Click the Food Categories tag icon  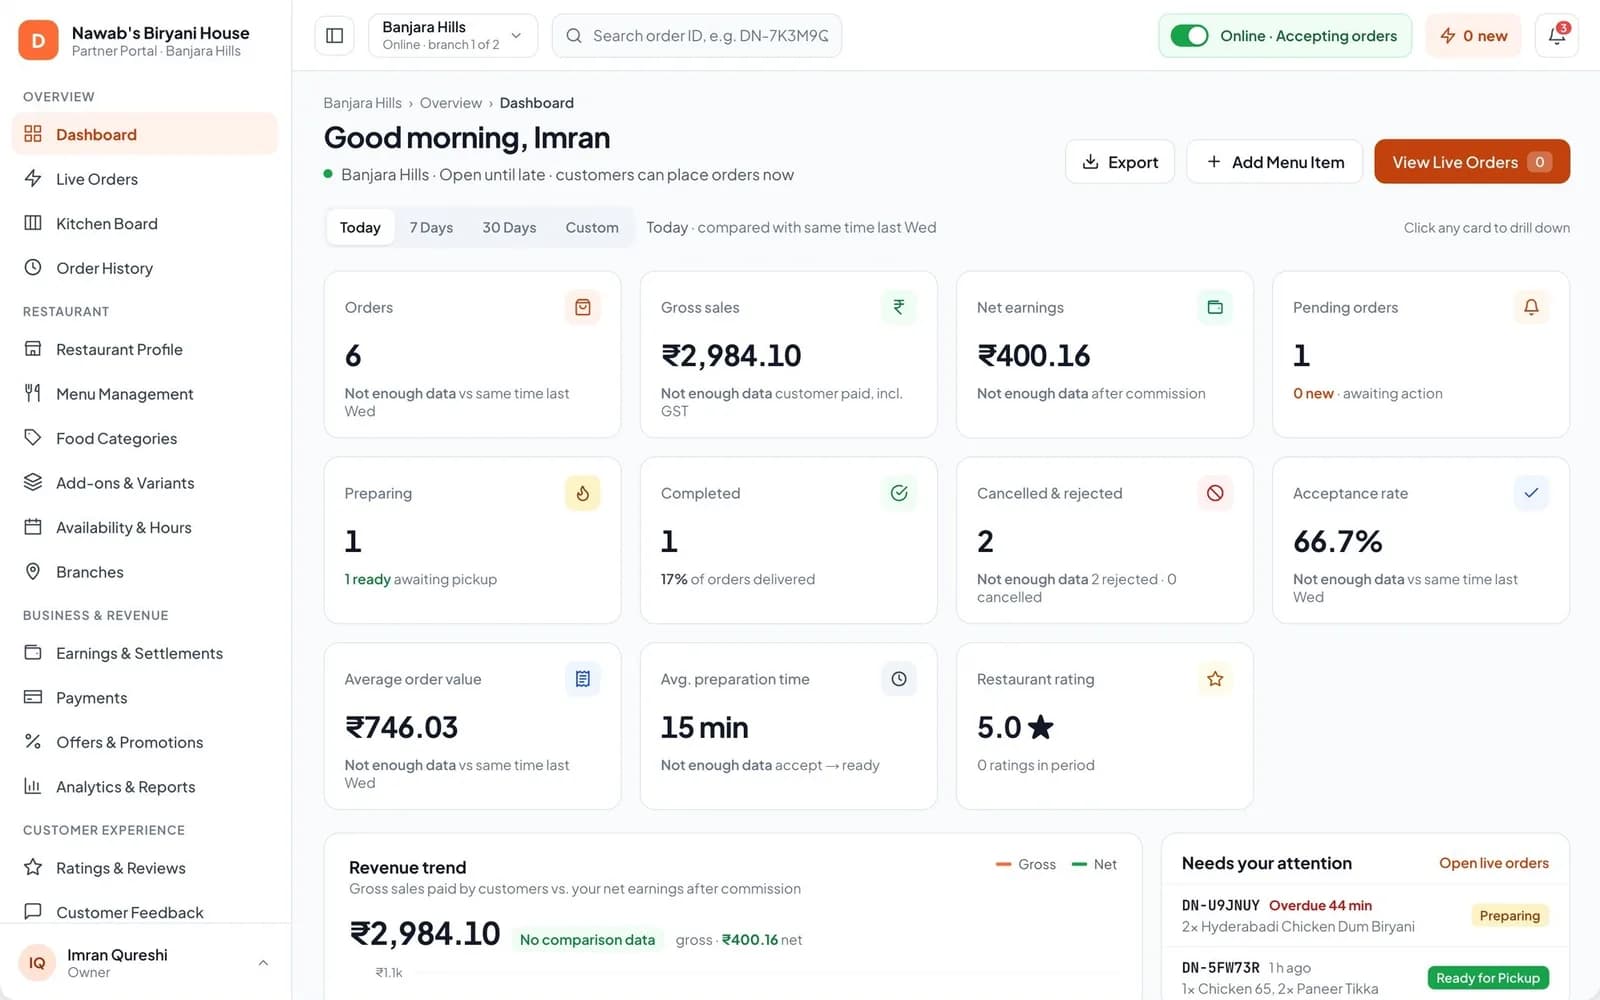pyautogui.click(x=33, y=437)
